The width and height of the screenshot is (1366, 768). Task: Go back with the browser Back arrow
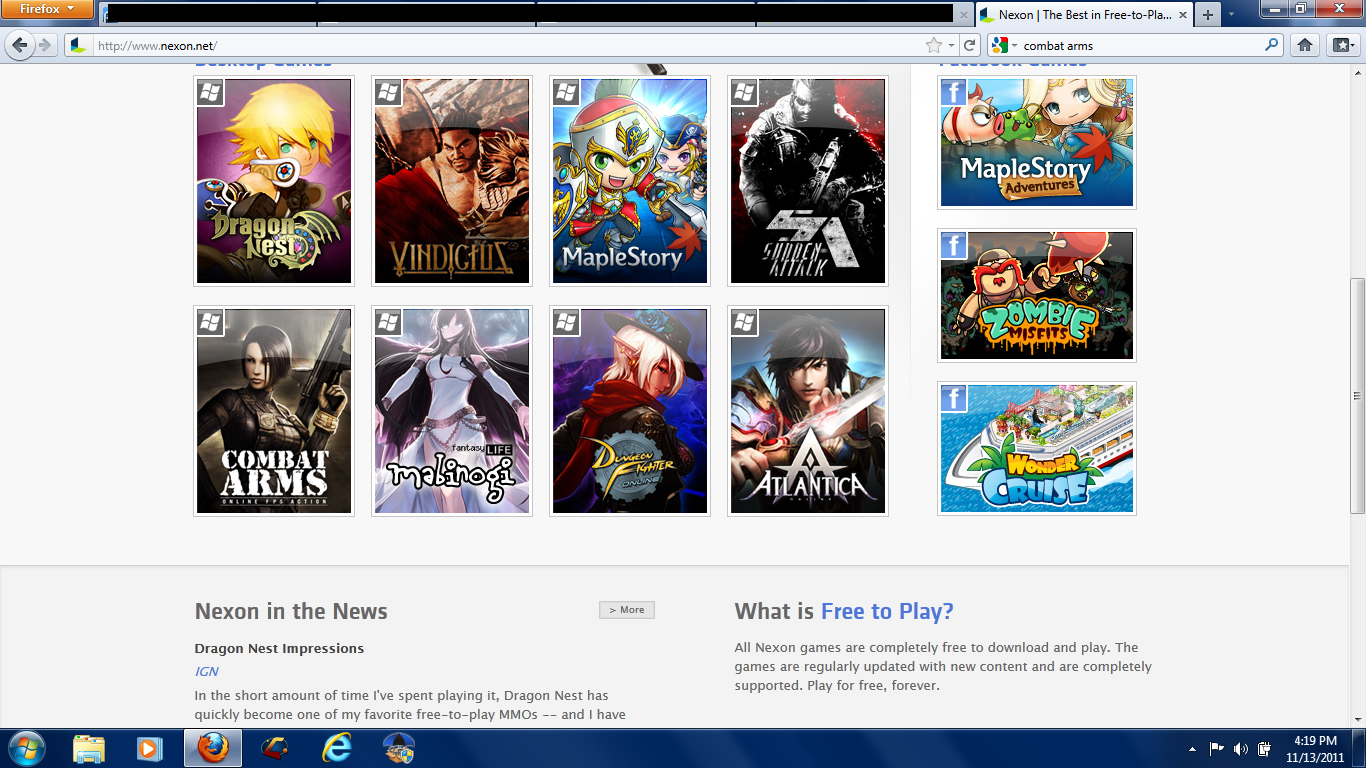pyautogui.click(x=20, y=45)
